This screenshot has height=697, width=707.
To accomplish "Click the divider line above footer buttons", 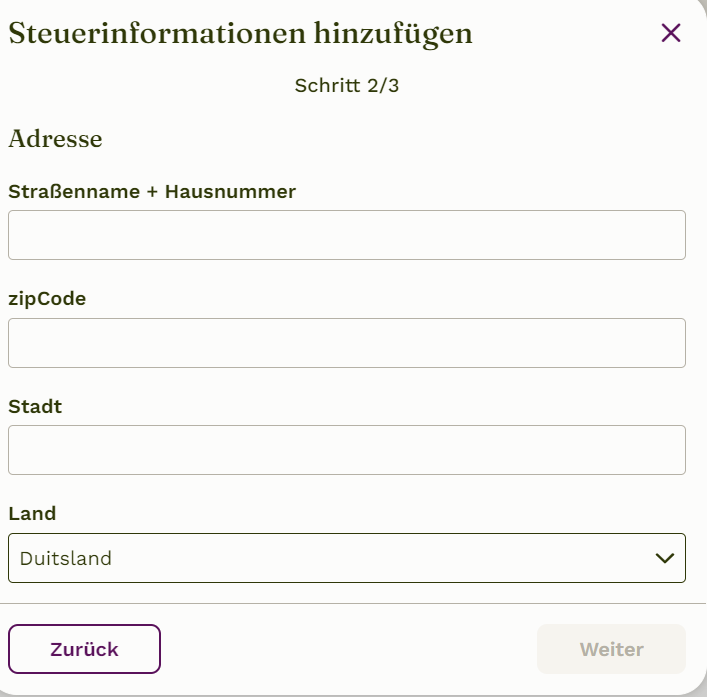I will (x=353, y=603).
